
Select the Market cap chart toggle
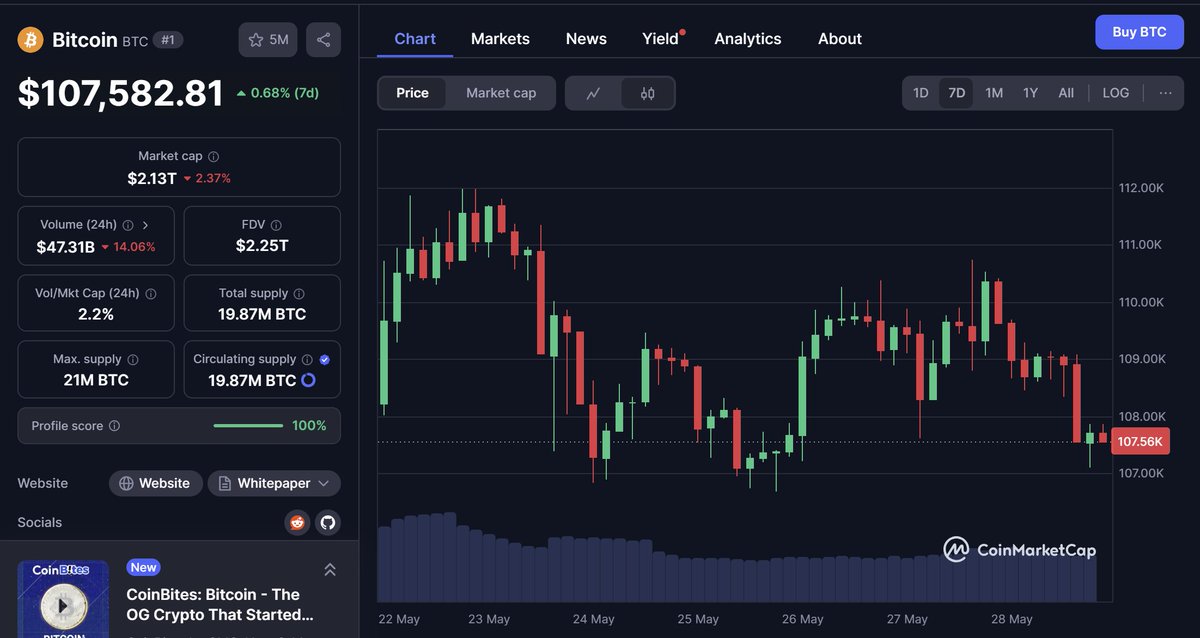501,93
